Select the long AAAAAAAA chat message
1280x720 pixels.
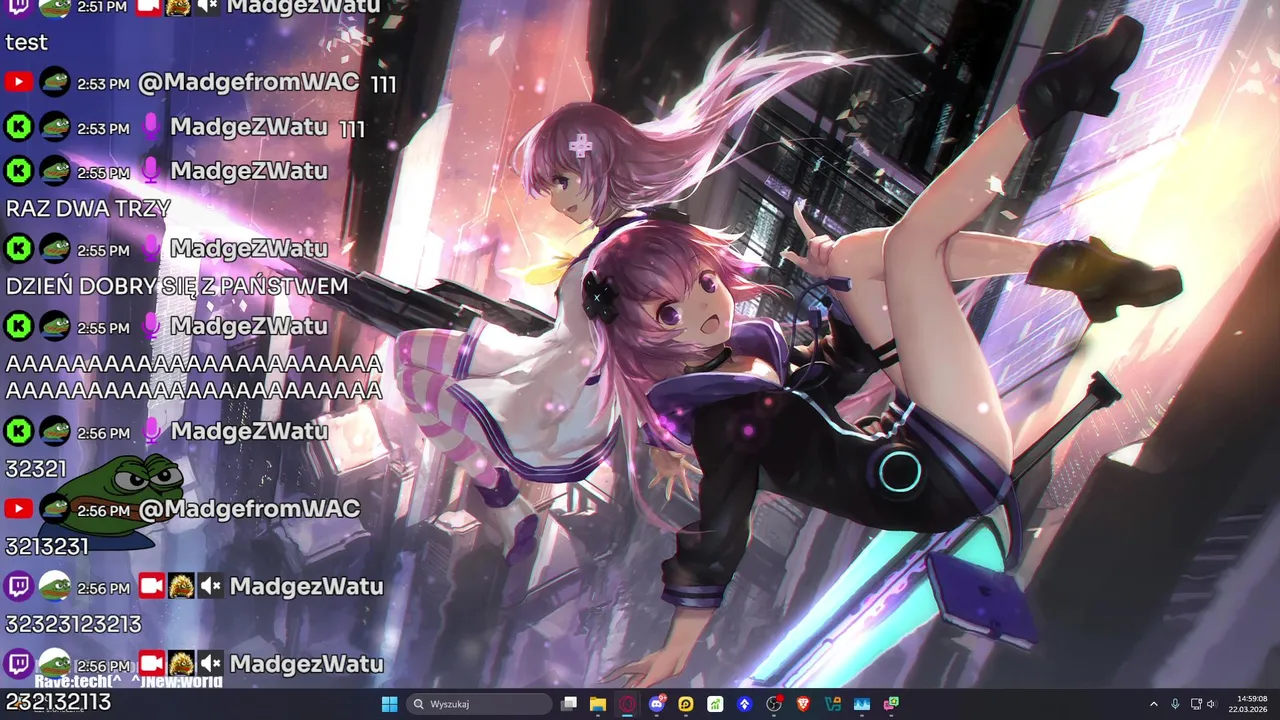click(194, 377)
